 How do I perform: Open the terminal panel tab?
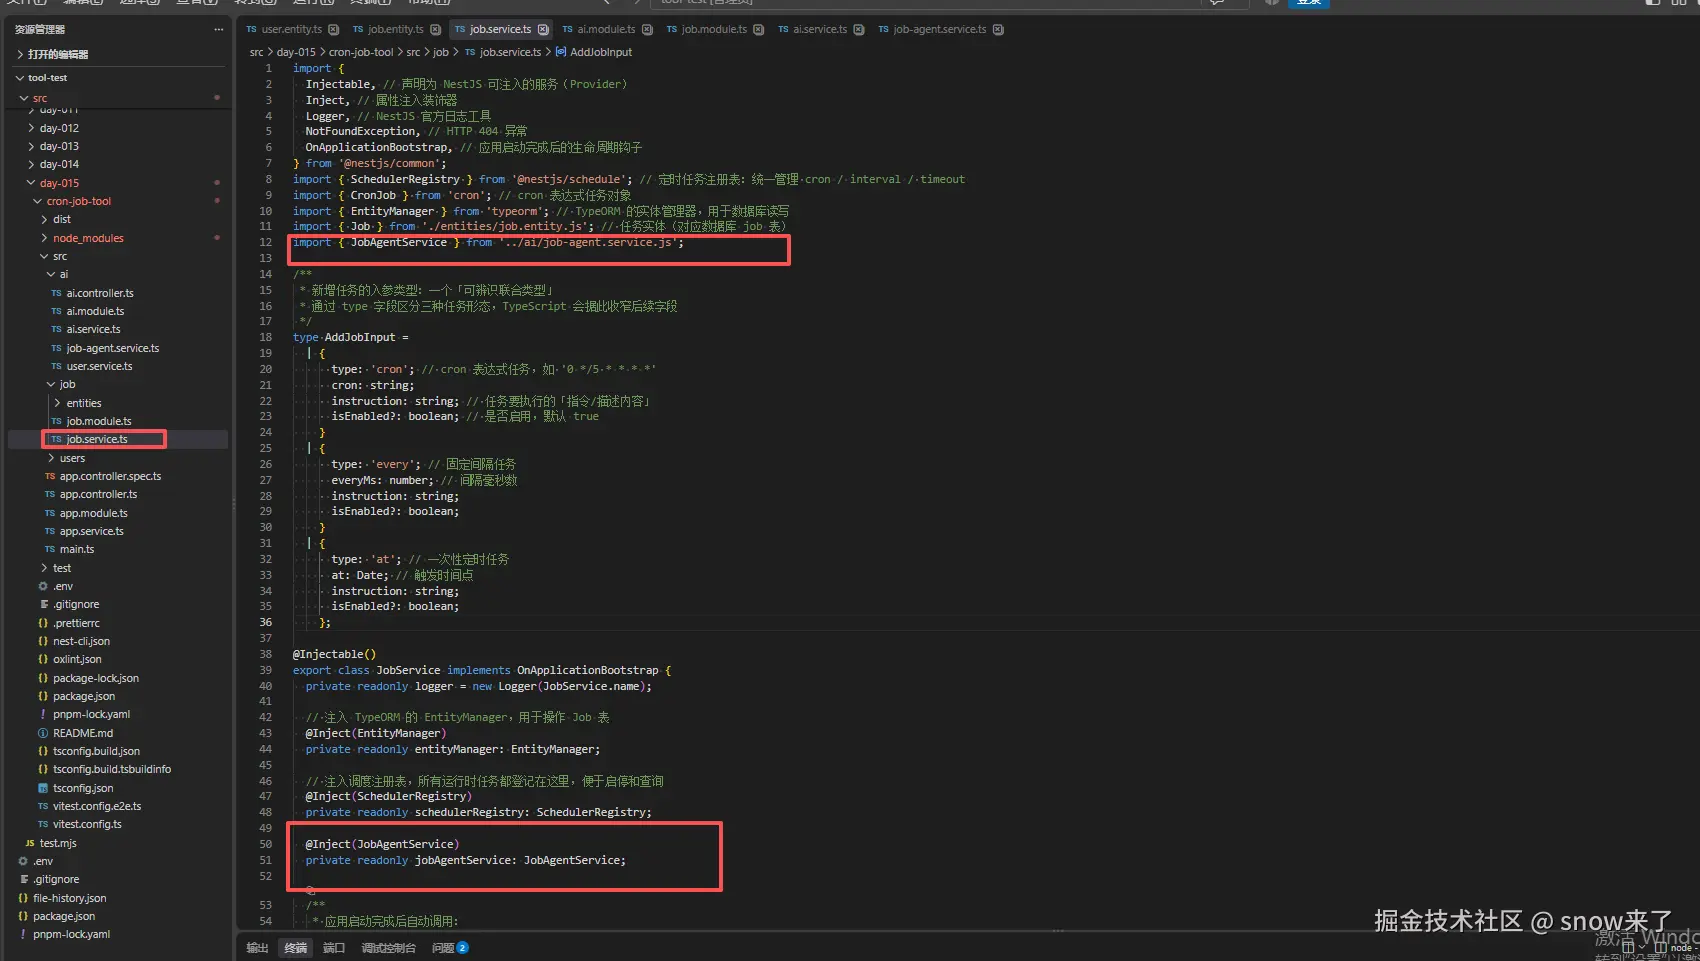(x=296, y=947)
